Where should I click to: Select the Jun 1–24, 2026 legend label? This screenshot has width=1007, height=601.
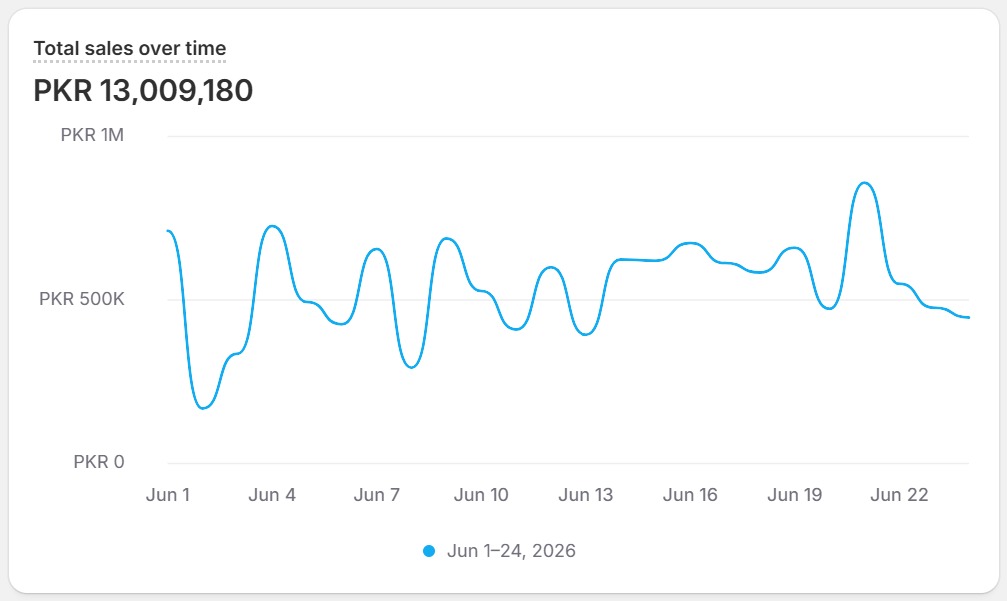click(x=511, y=551)
